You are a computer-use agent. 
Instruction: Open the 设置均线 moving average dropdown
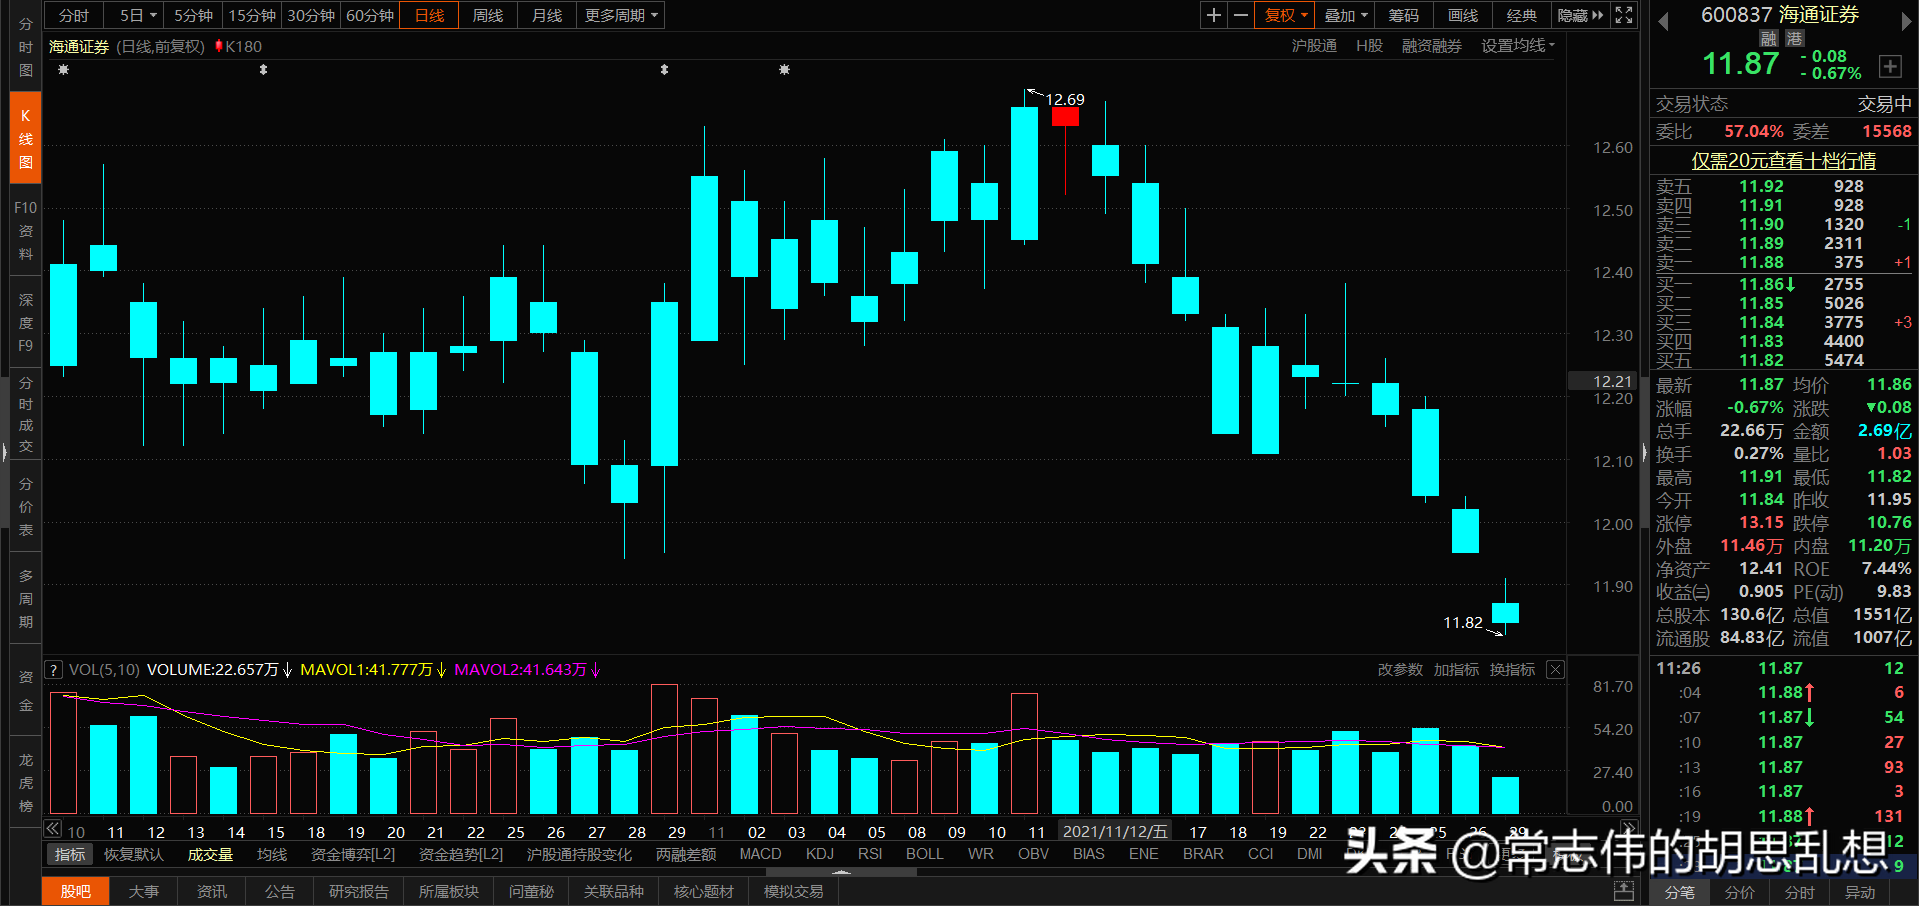click(x=1516, y=45)
